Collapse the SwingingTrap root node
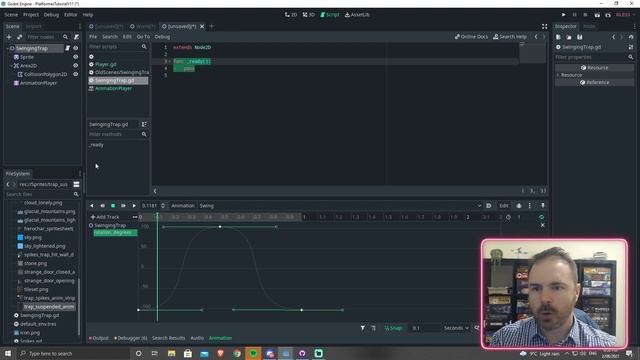This screenshot has height=360, width=640. pos(8,48)
